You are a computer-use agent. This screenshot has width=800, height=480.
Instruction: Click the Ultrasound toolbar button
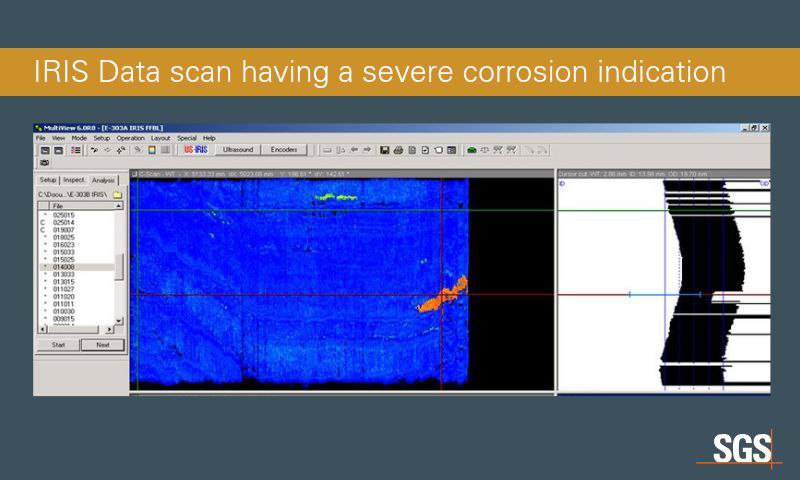click(238, 149)
